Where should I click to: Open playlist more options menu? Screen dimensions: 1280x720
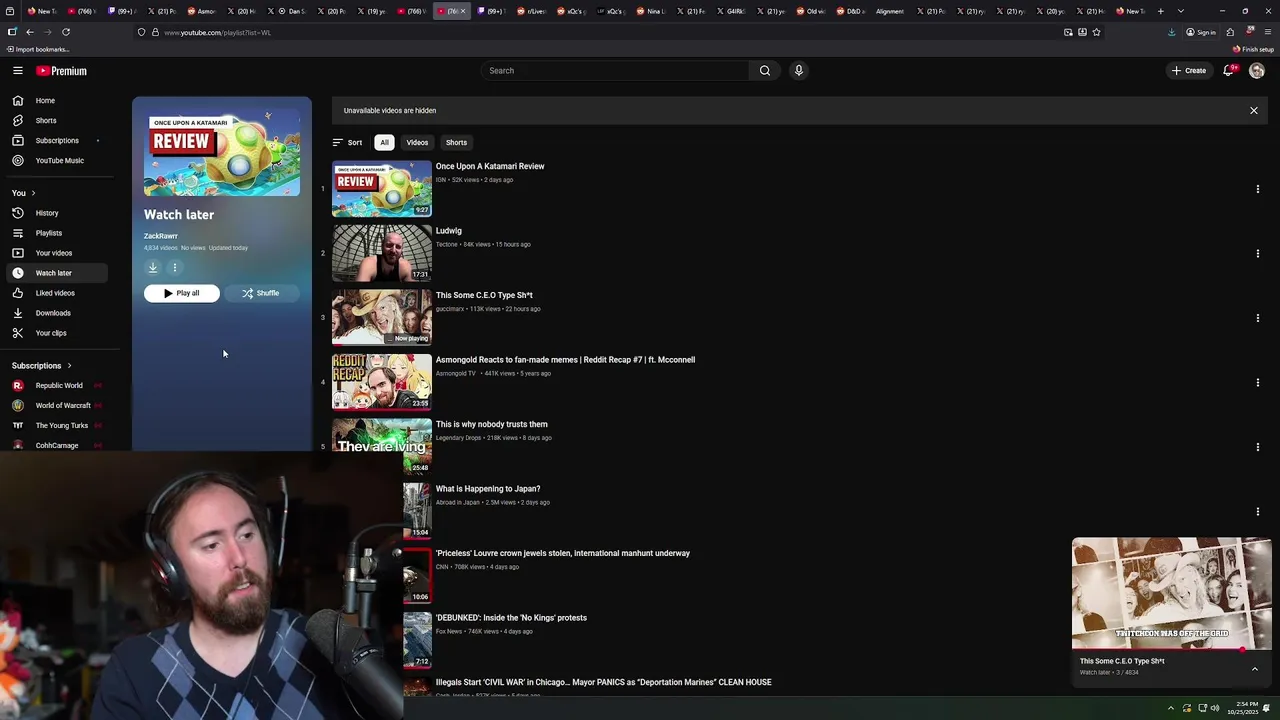pos(174,267)
